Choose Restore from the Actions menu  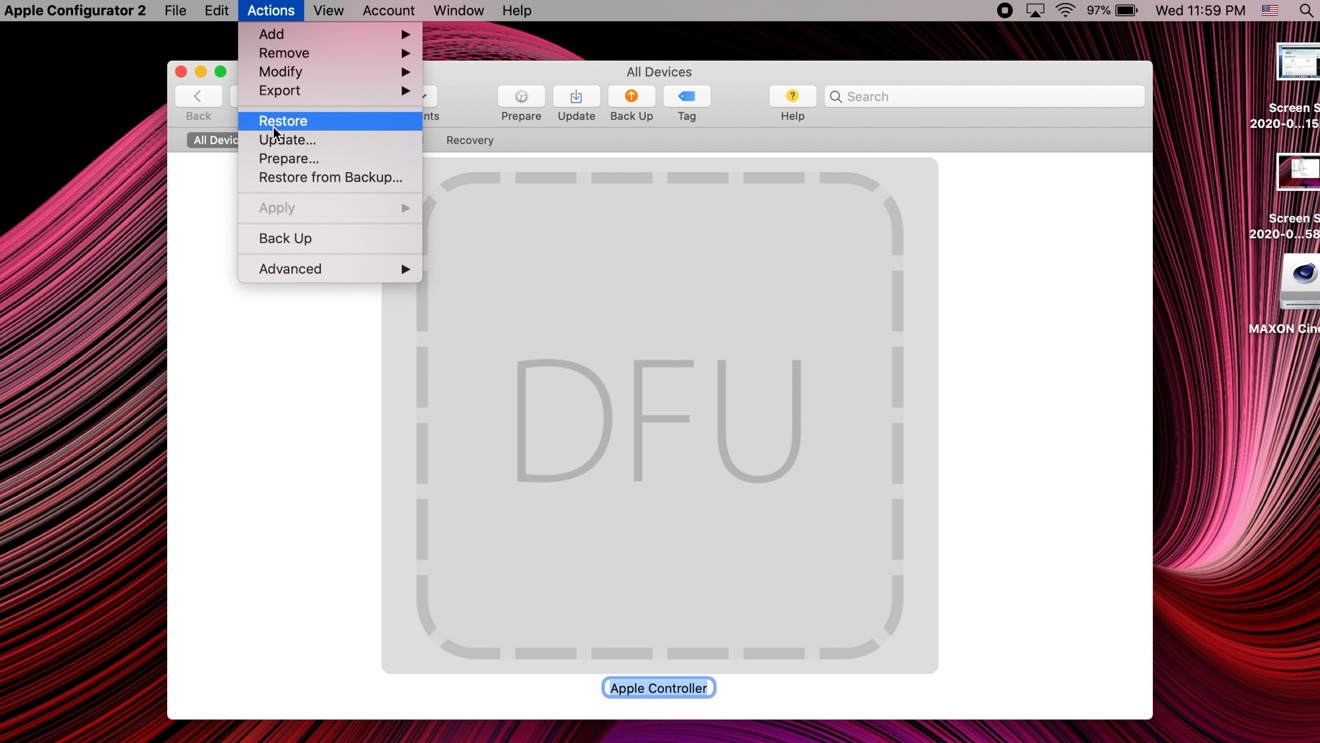[330, 121]
